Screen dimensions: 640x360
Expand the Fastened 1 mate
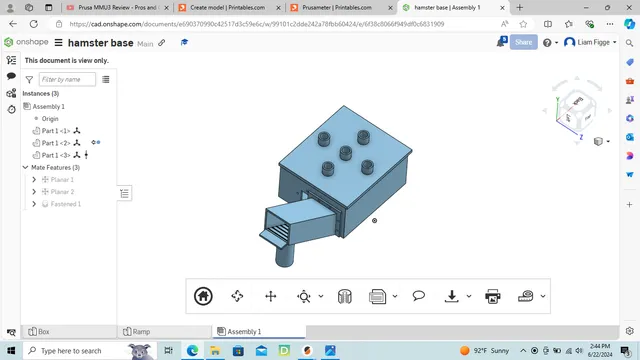coord(34,204)
